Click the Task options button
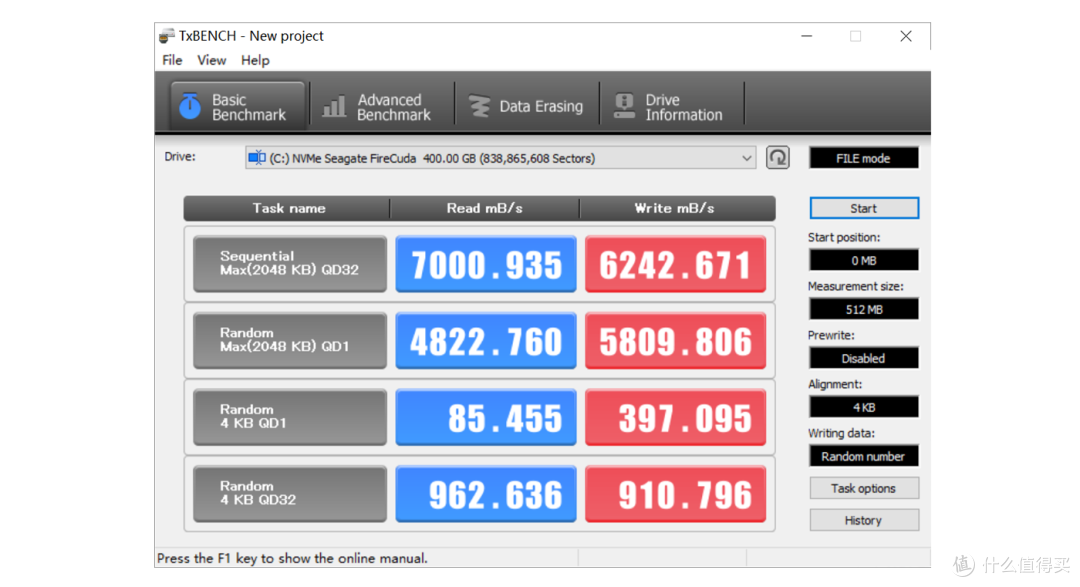The width and height of the screenshot is (1080, 587). tap(864, 488)
